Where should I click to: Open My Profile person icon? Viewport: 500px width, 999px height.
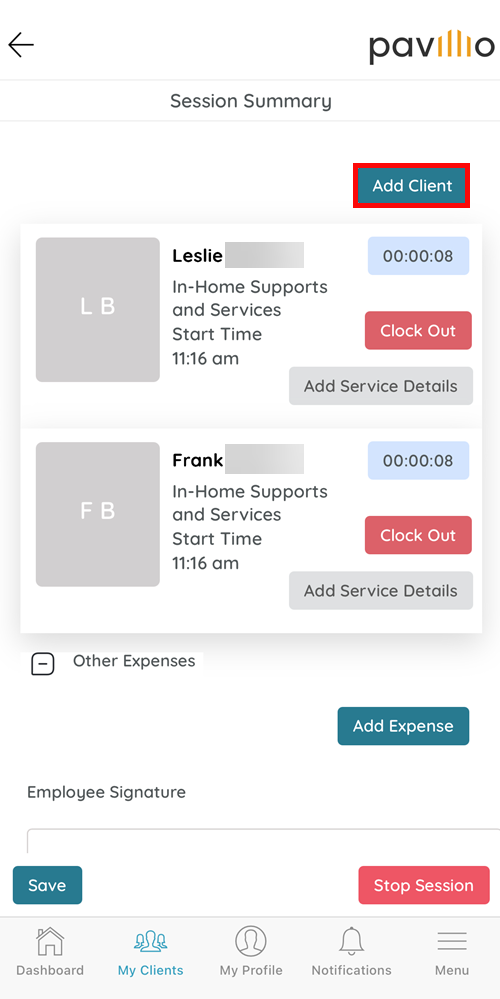click(x=251, y=941)
